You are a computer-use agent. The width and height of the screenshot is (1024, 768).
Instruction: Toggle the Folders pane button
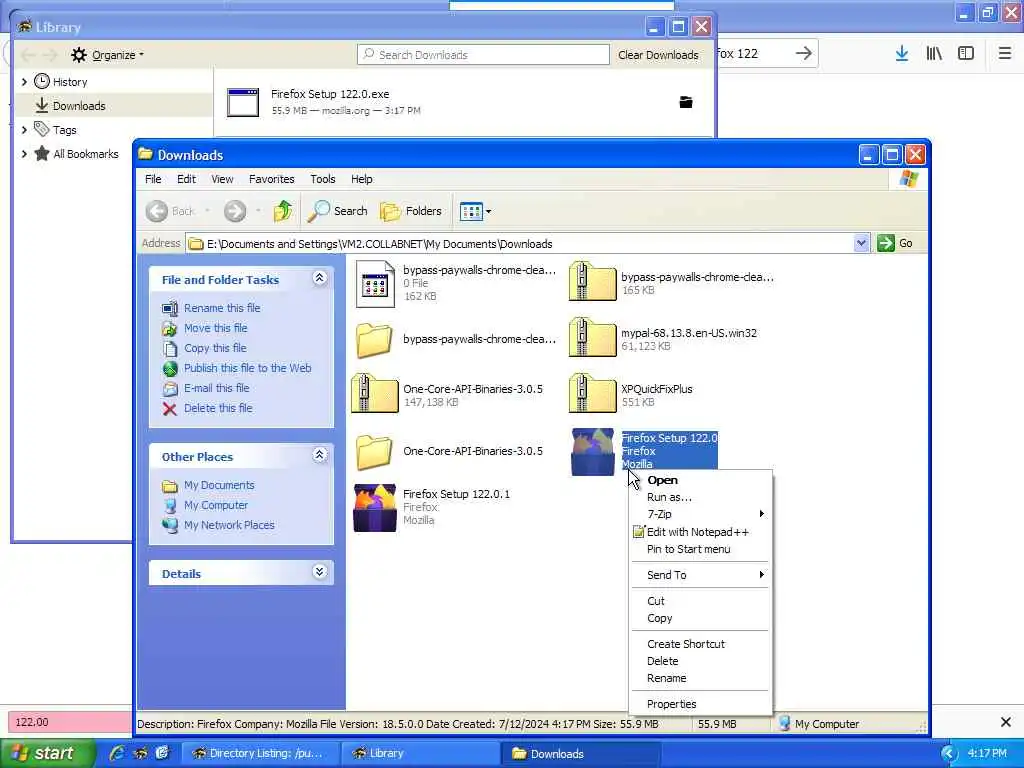coord(411,211)
